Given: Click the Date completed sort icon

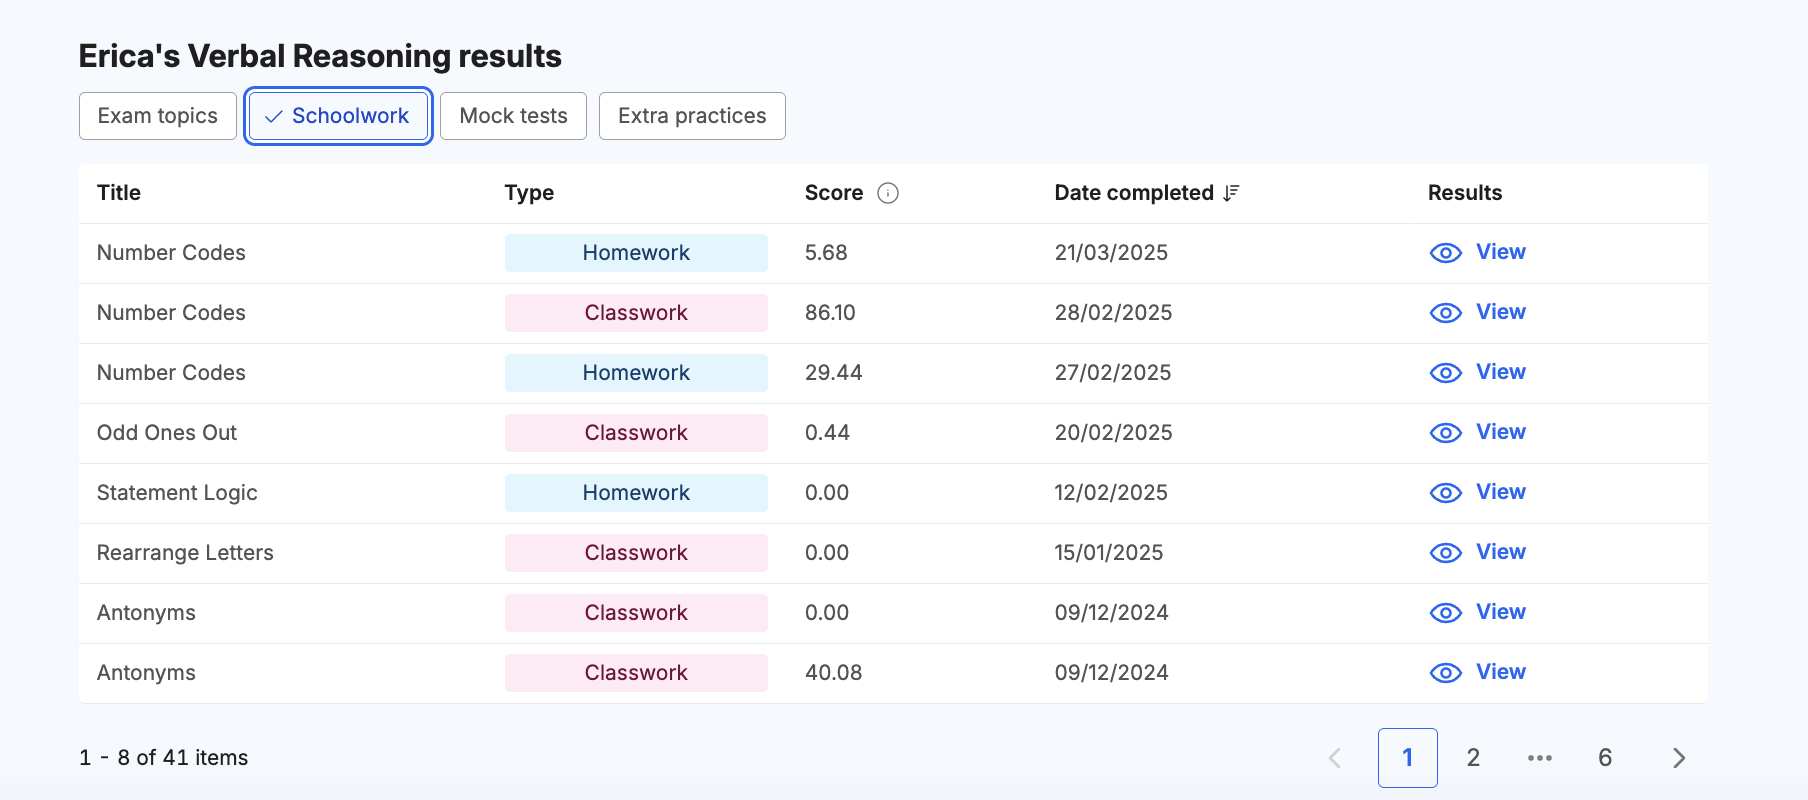Looking at the screenshot, I should [x=1231, y=193].
